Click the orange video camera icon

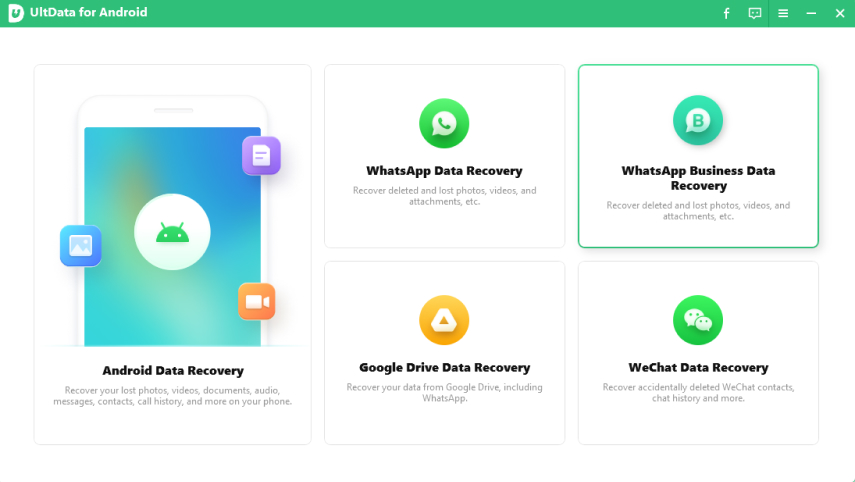point(256,301)
